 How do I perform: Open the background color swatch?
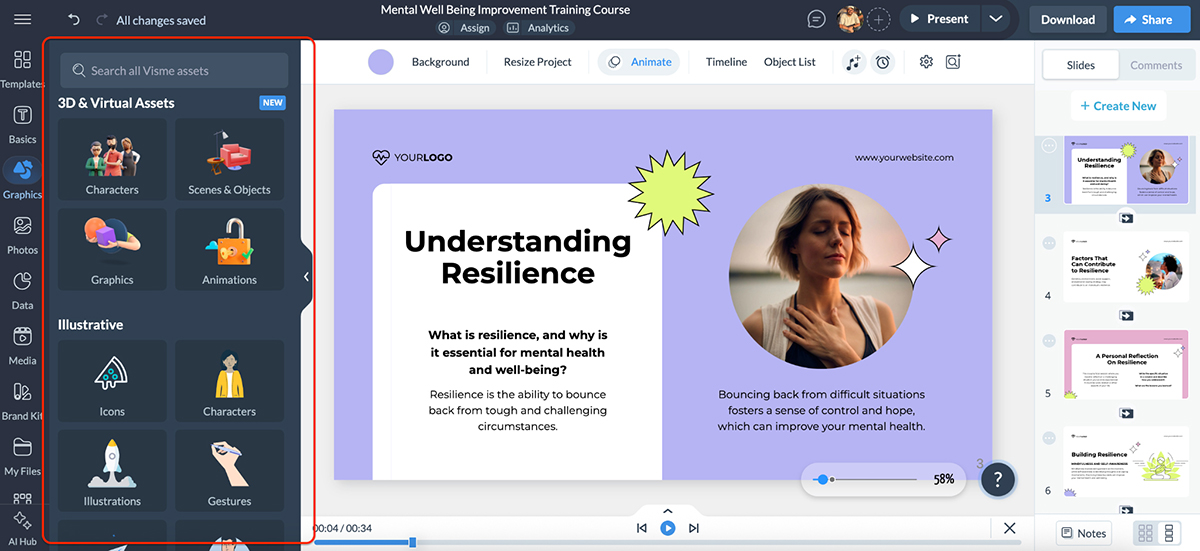(381, 62)
